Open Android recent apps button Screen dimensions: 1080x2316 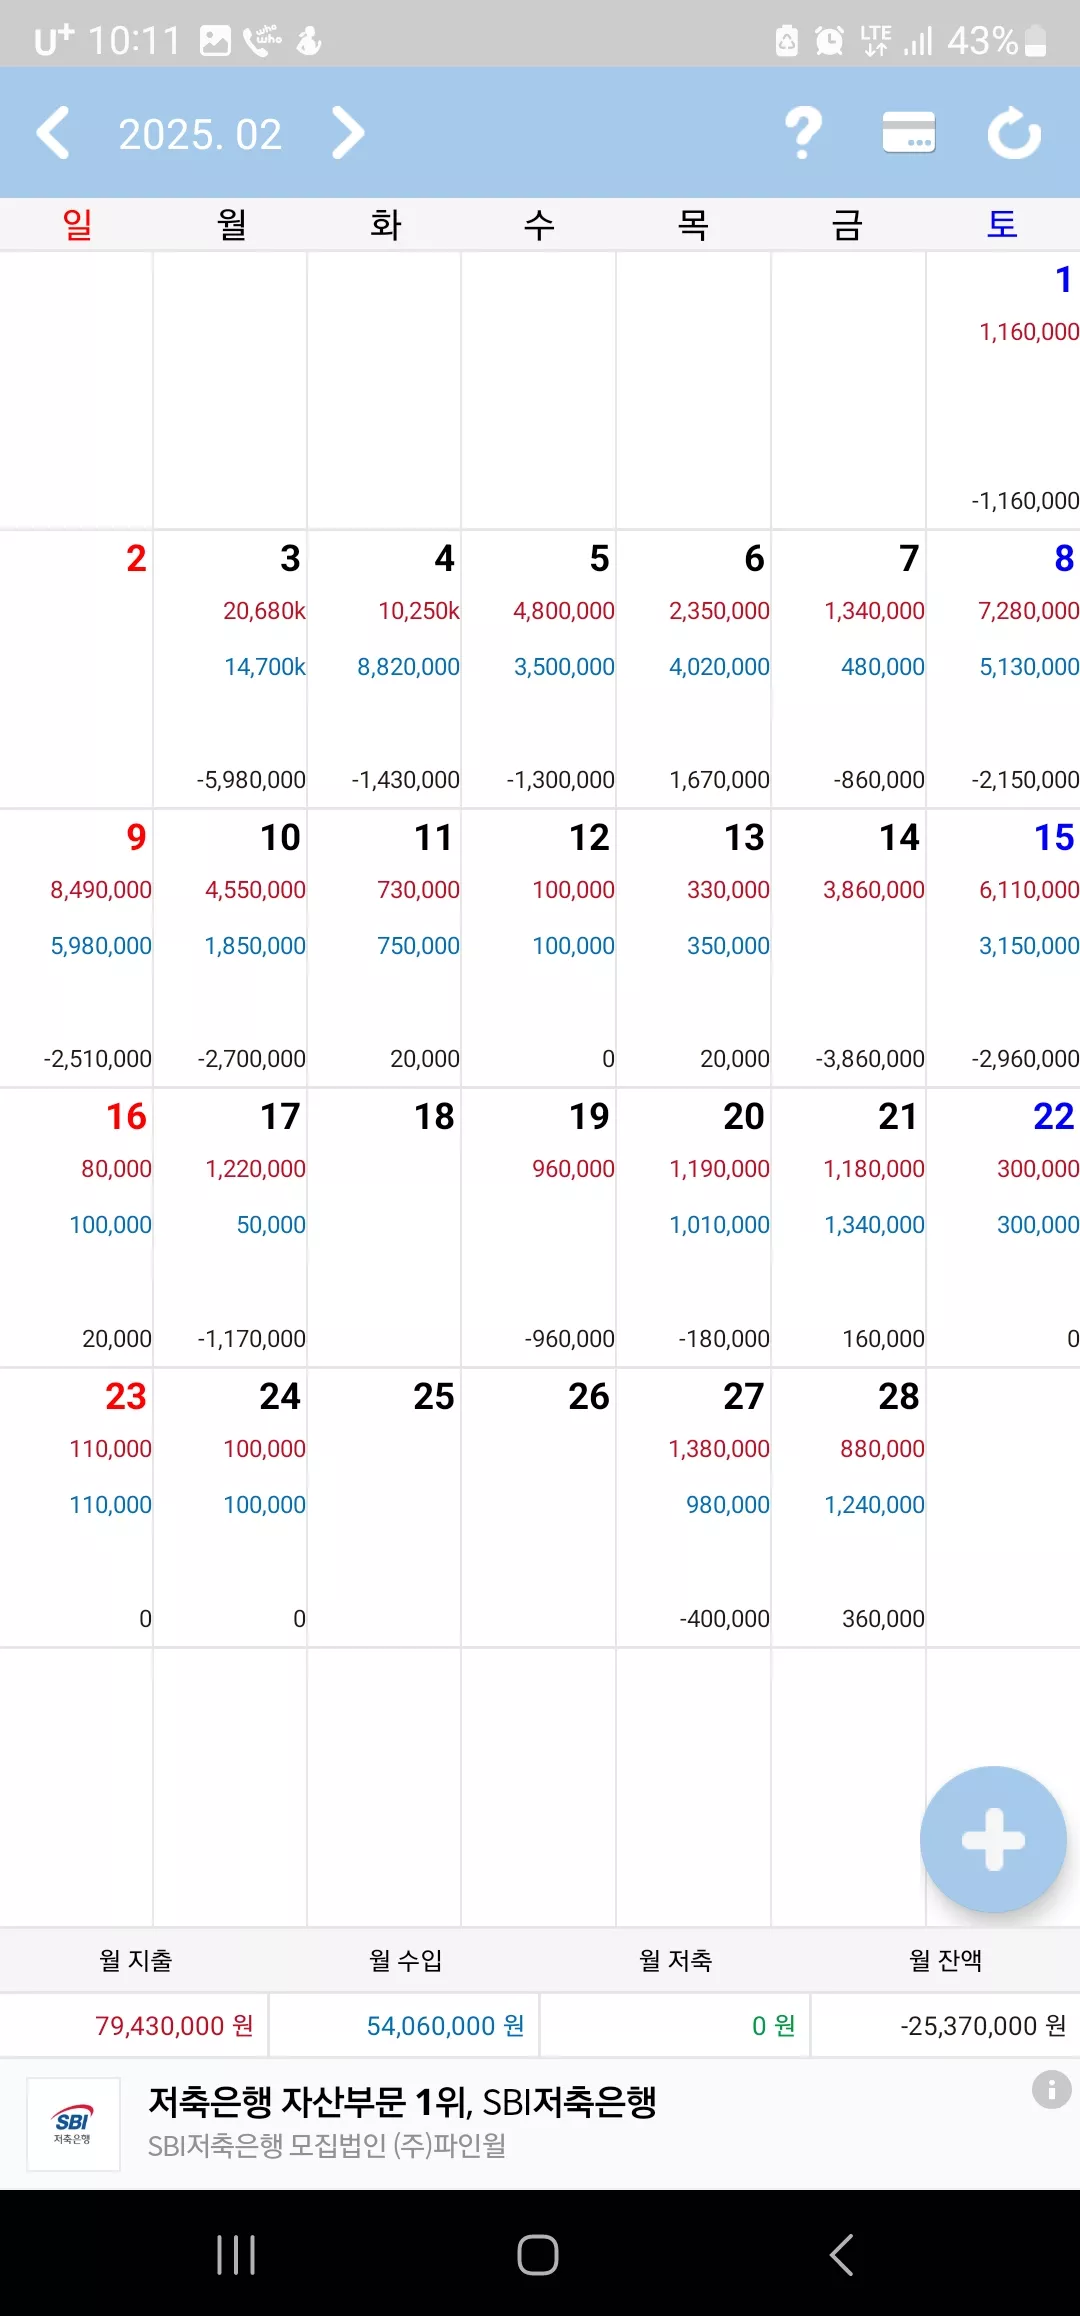pyautogui.click(x=236, y=2254)
